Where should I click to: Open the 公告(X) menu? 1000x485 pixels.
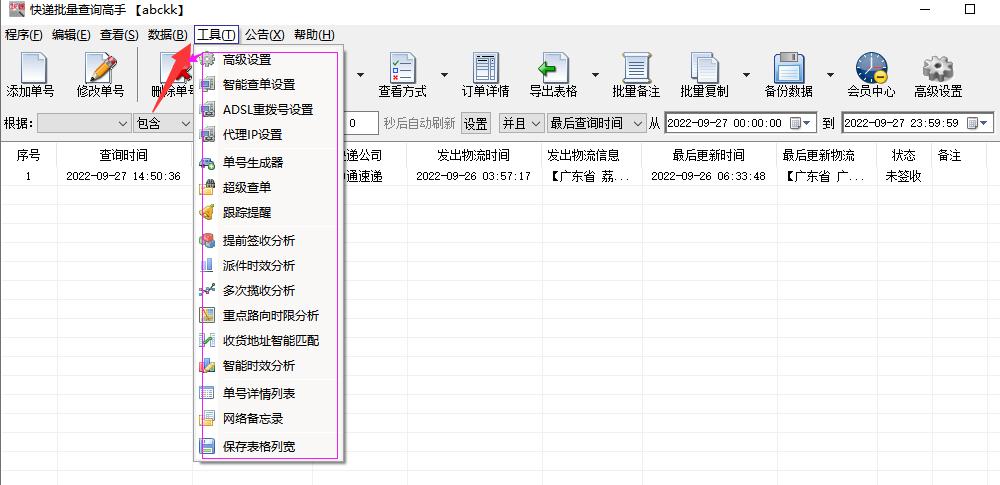tap(265, 35)
